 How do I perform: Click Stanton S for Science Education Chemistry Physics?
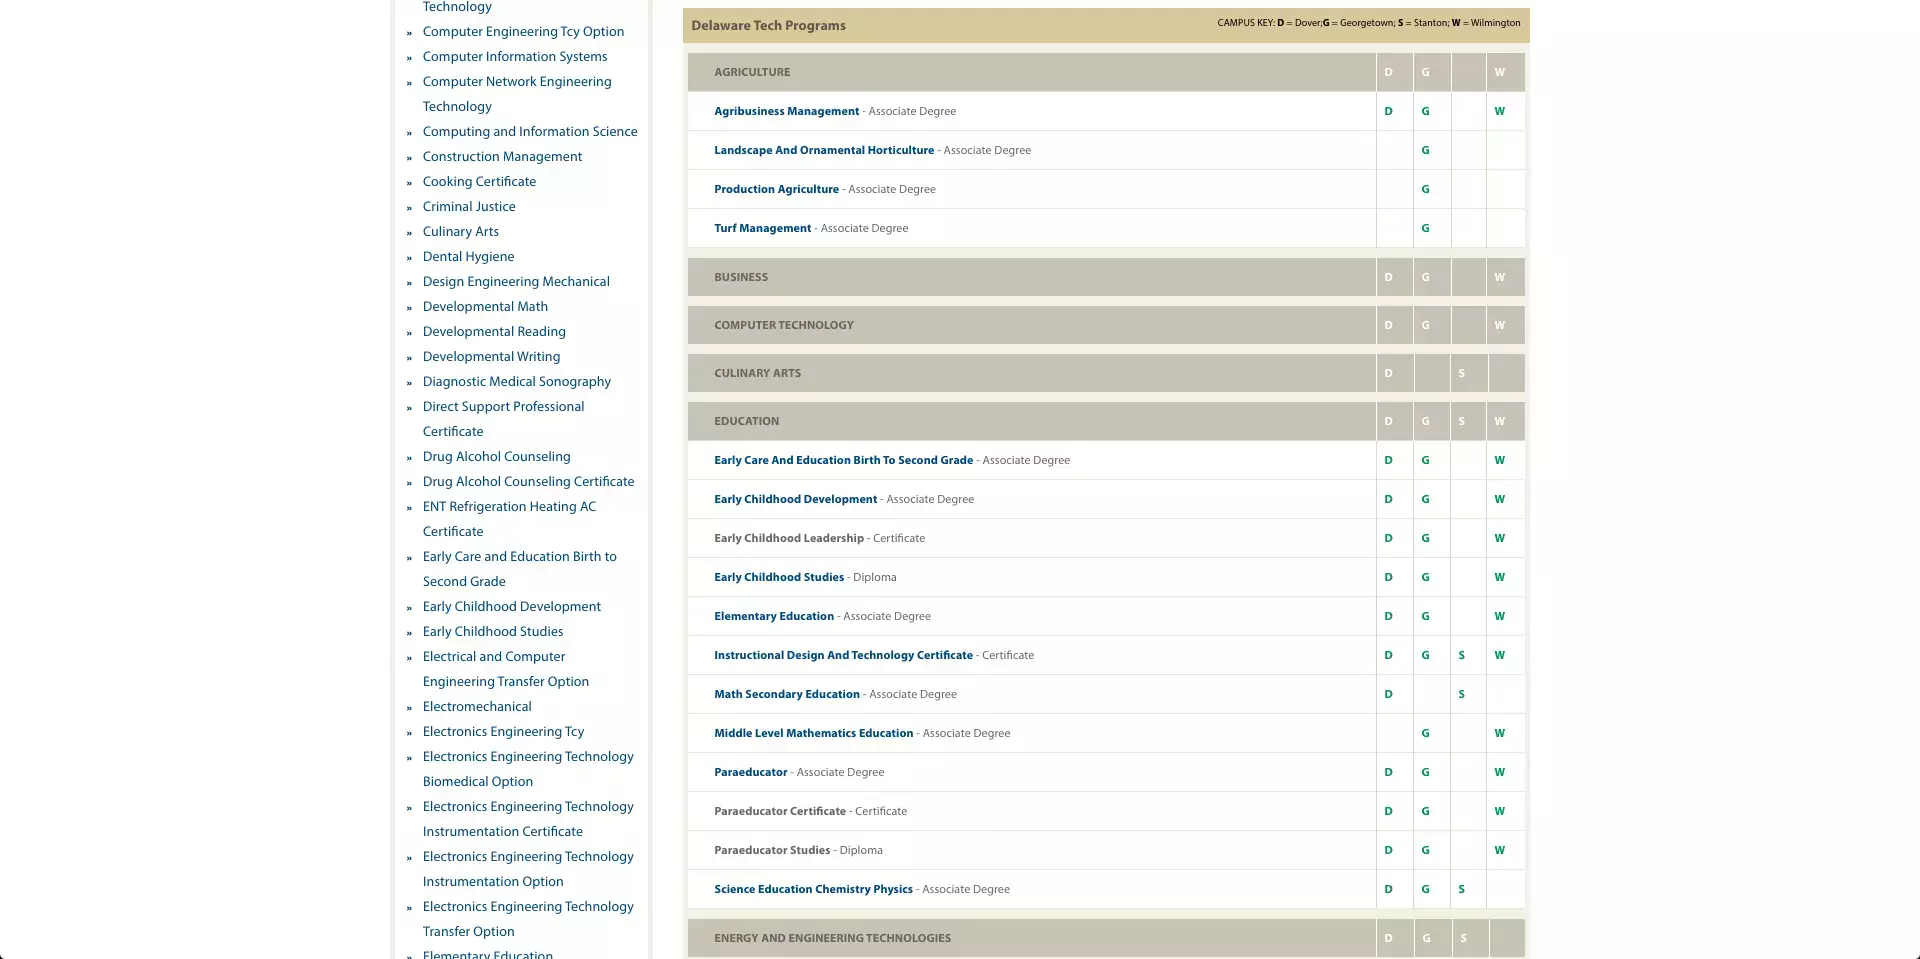[1461, 889]
